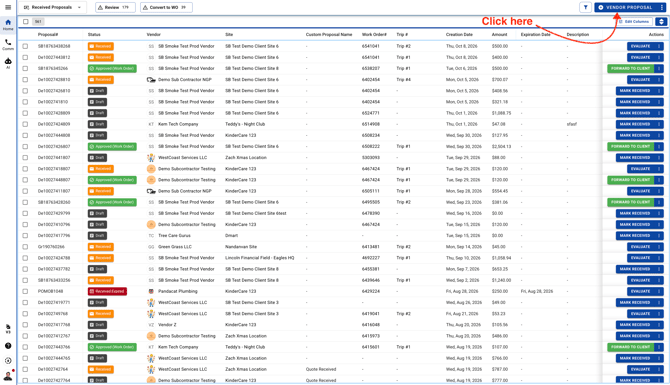Click the VZ avatar for Vendor Z
Image resolution: width=670 pixels, height=385 pixels.
pos(151,325)
